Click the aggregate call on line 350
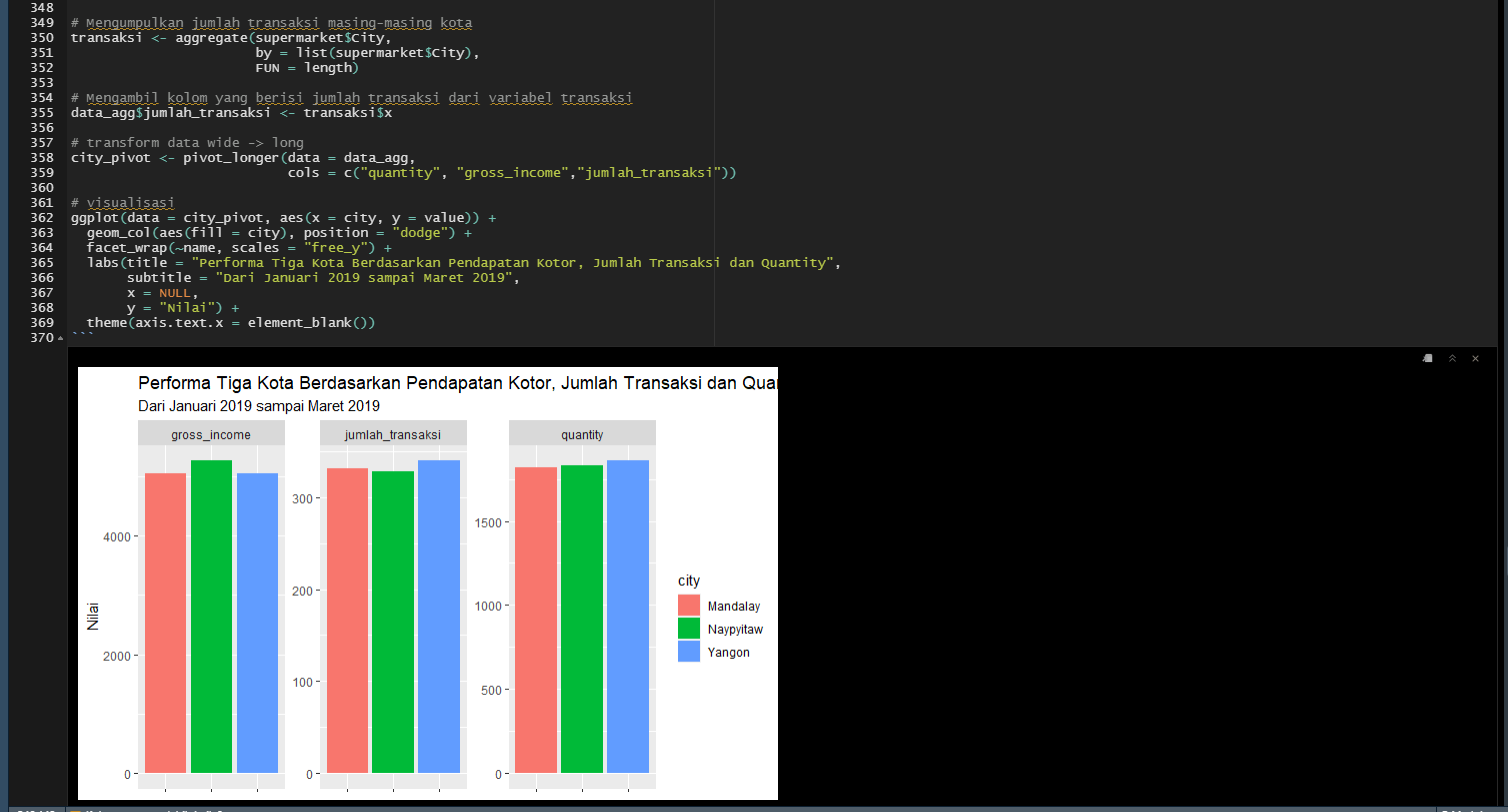Viewport: 1508px width, 812px height. pyautogui.click(x=212, y=37)
